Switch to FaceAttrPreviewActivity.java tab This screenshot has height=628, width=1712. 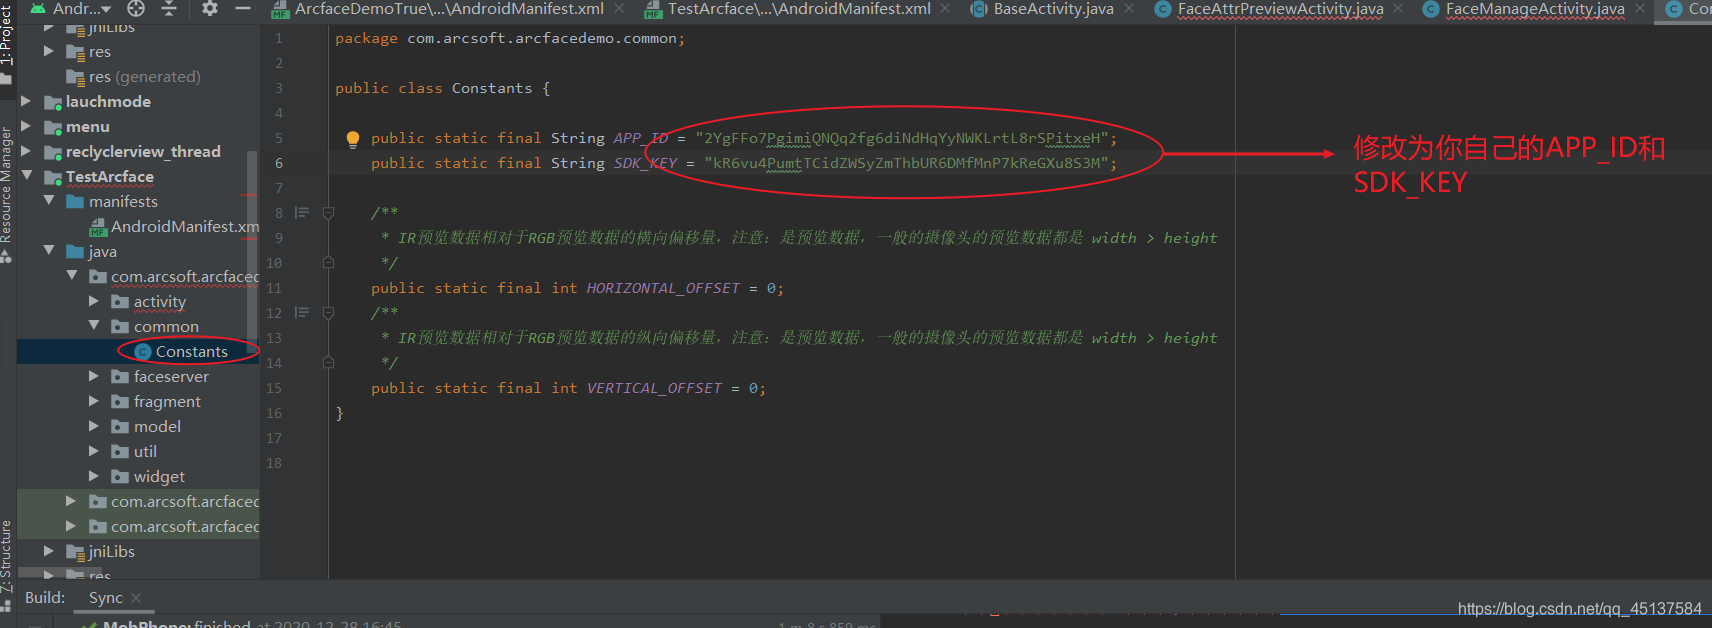[1280, 9]
